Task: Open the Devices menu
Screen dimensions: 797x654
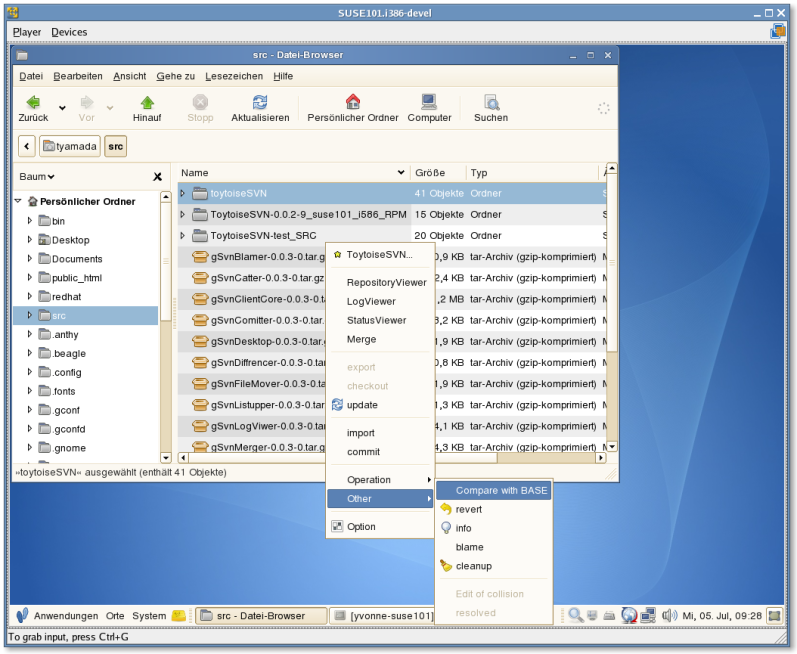Action: pos(69,32)
